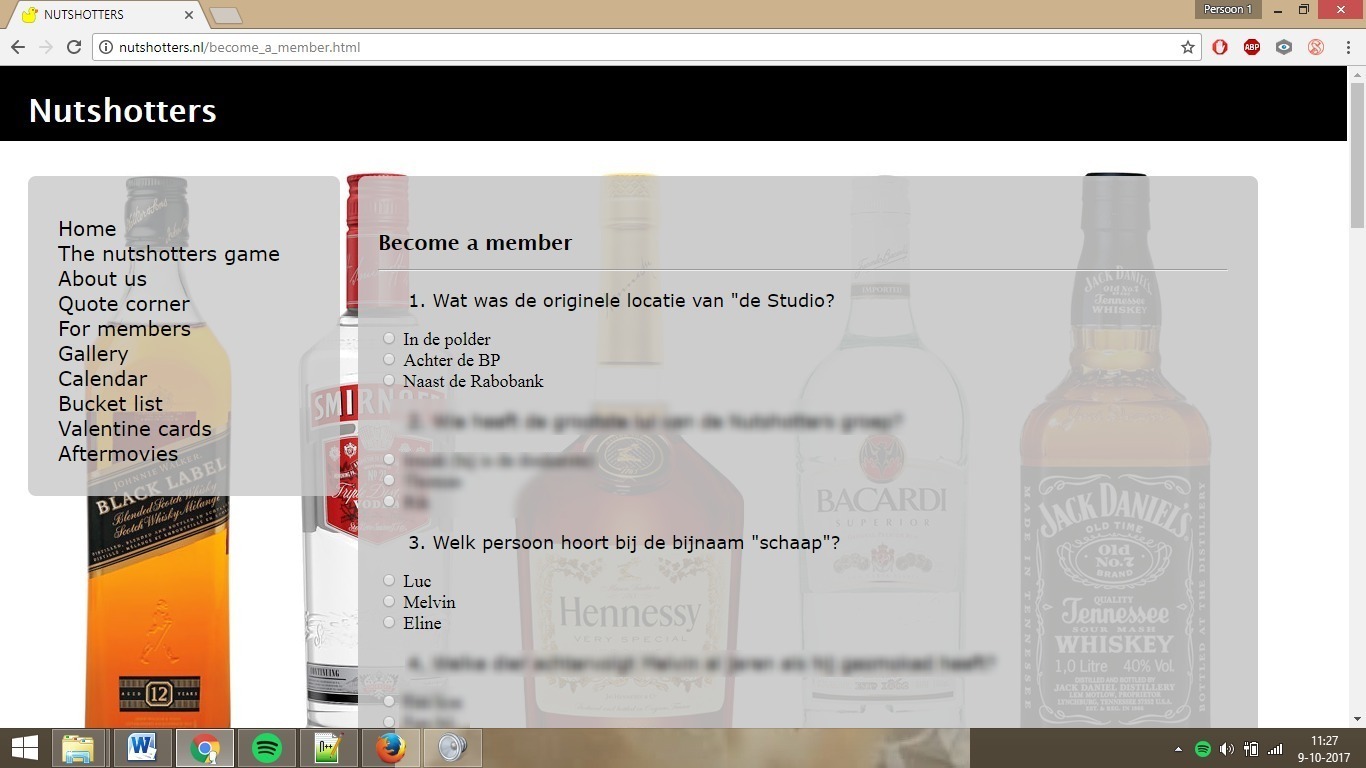Click the Spotify icon in system tray
This screenshot has width=1366, height=768.
pos(1203,749)
